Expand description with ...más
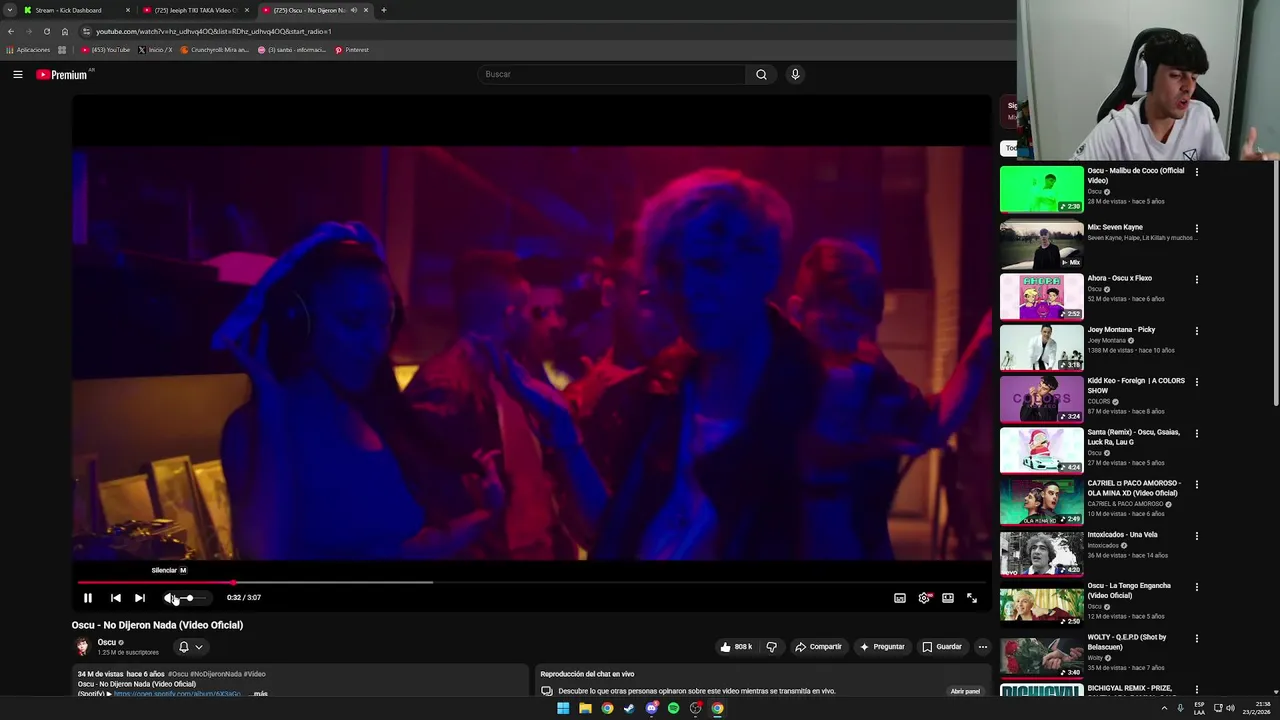Image resolution: width=1280 pixels, height=720 pixels. coord(258,693)
